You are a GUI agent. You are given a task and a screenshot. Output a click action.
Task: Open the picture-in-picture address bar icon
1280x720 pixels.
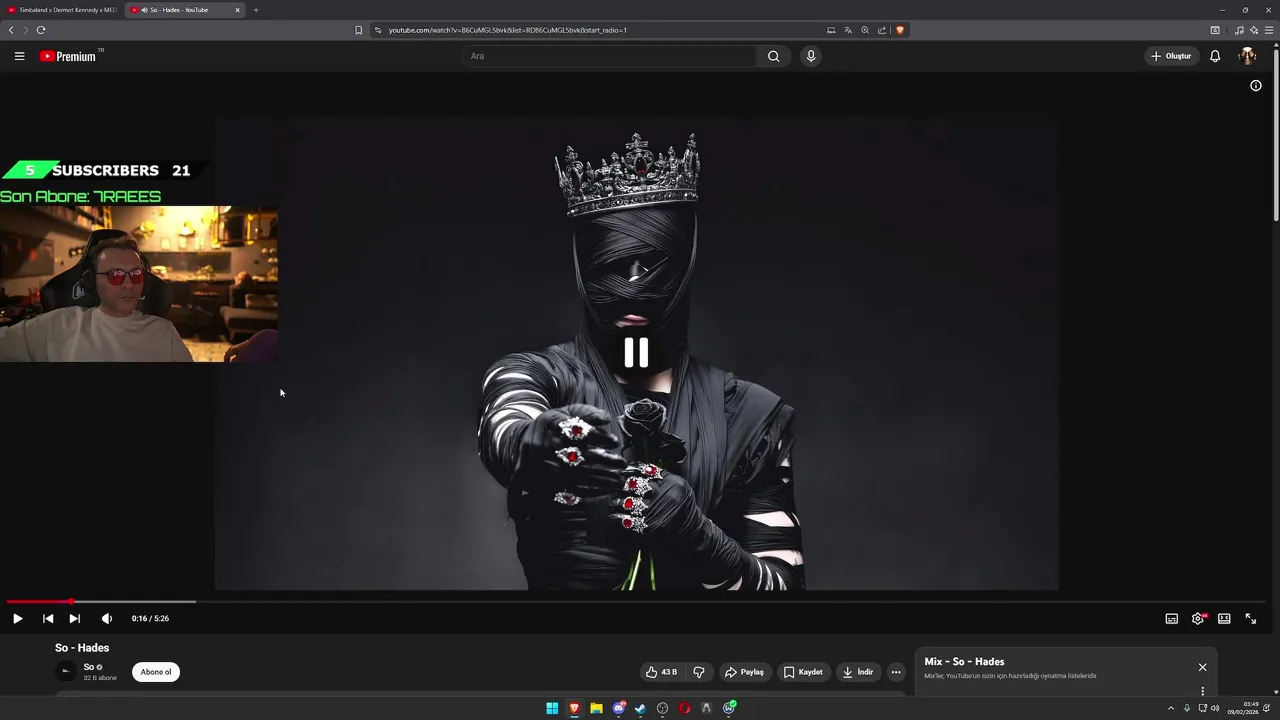831,30
